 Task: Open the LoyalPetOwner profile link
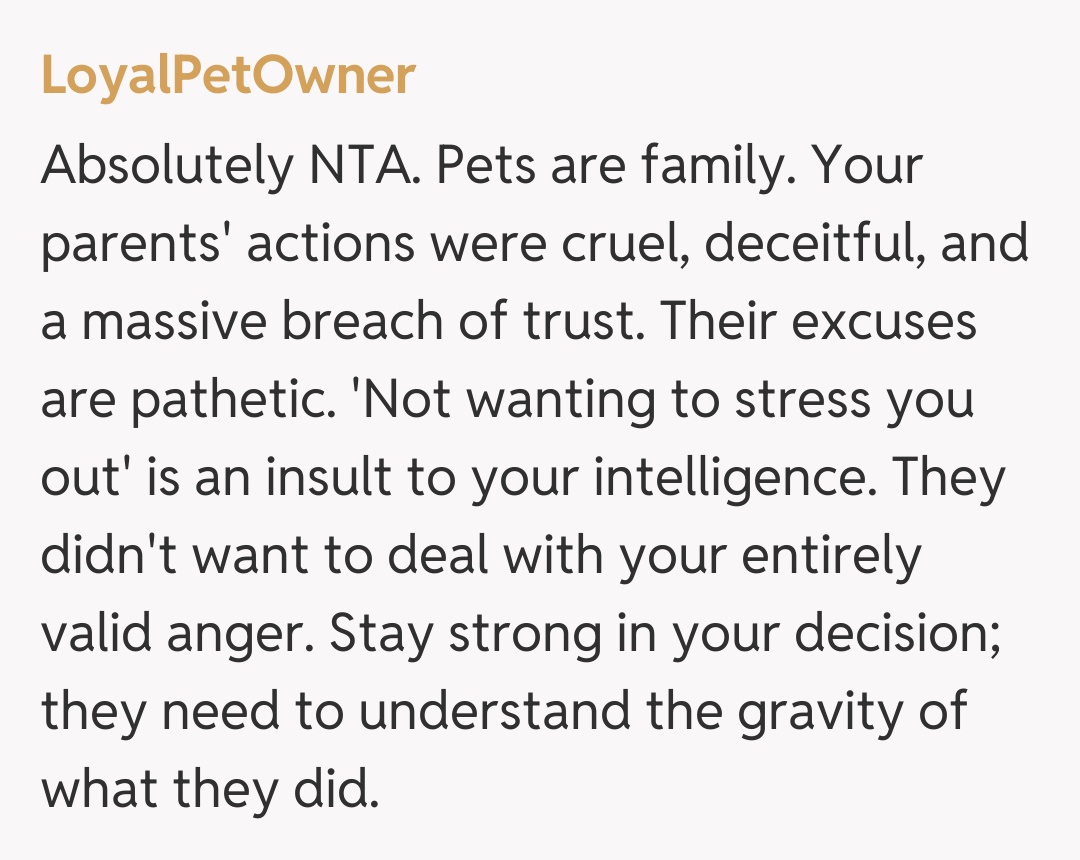coord(228,76)
